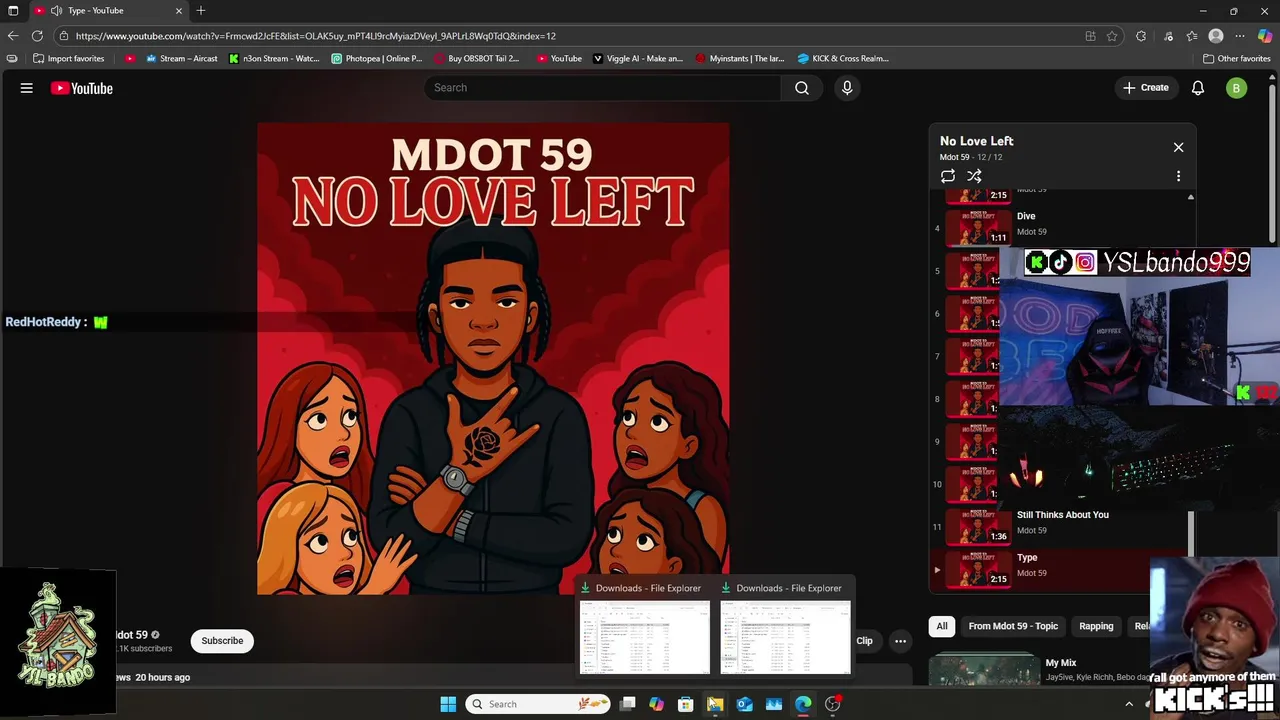Screen dimensions: 1280x720
Task: Focus the YouTube Search box
Action: 603,88
